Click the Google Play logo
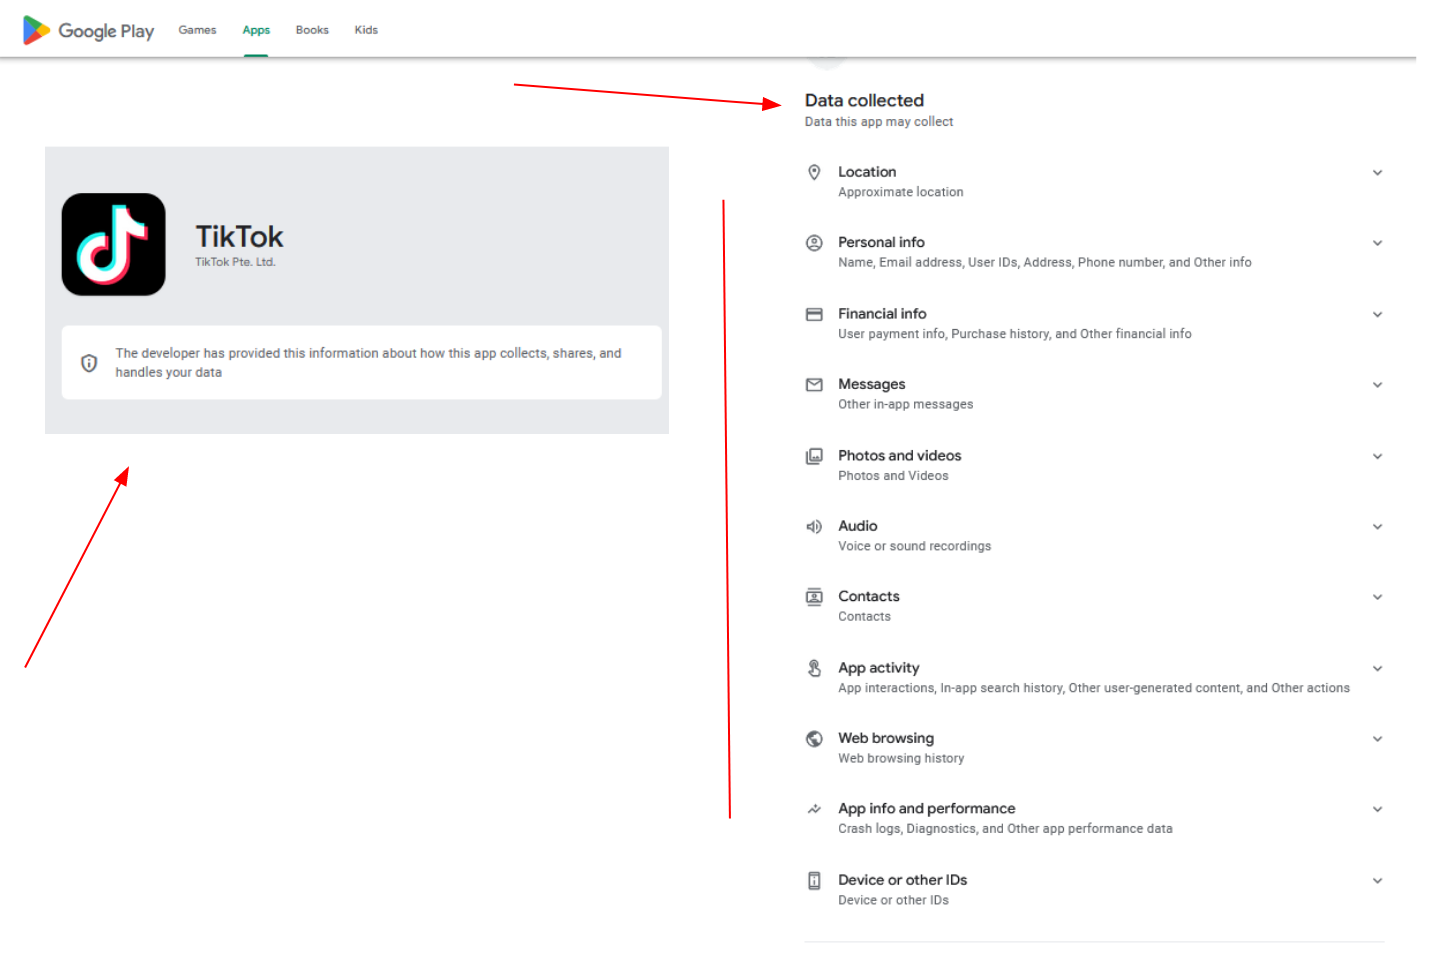The image size is (1429, 958). click(x=88, y=30)
